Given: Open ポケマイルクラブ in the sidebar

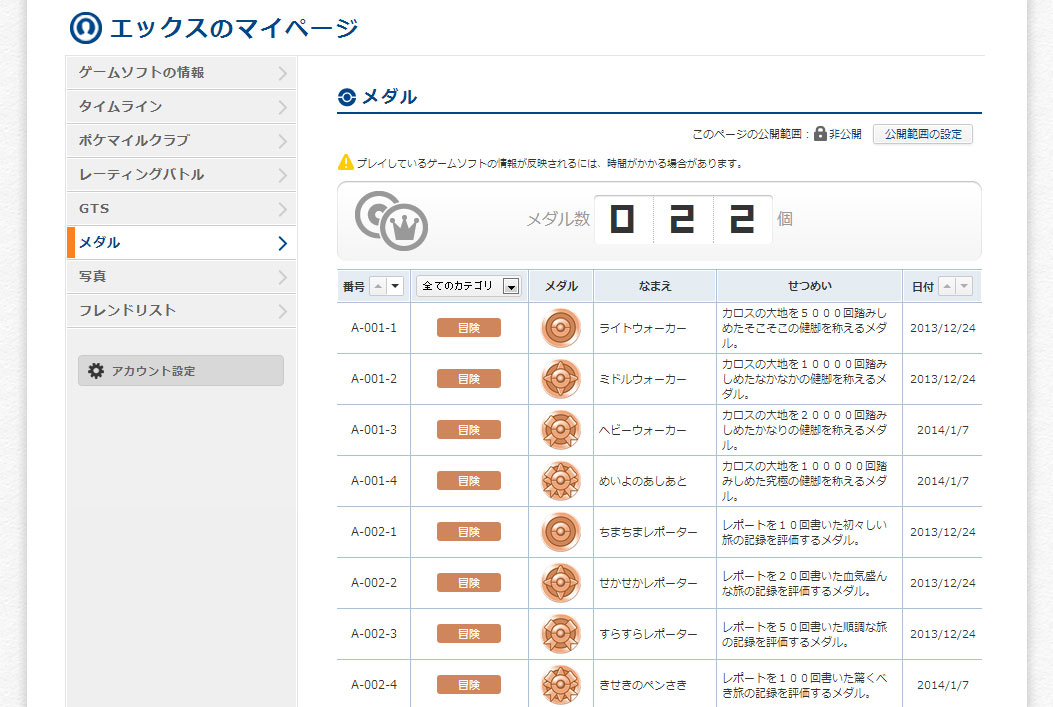Looking at the screenshot, I should coord(181,140).
